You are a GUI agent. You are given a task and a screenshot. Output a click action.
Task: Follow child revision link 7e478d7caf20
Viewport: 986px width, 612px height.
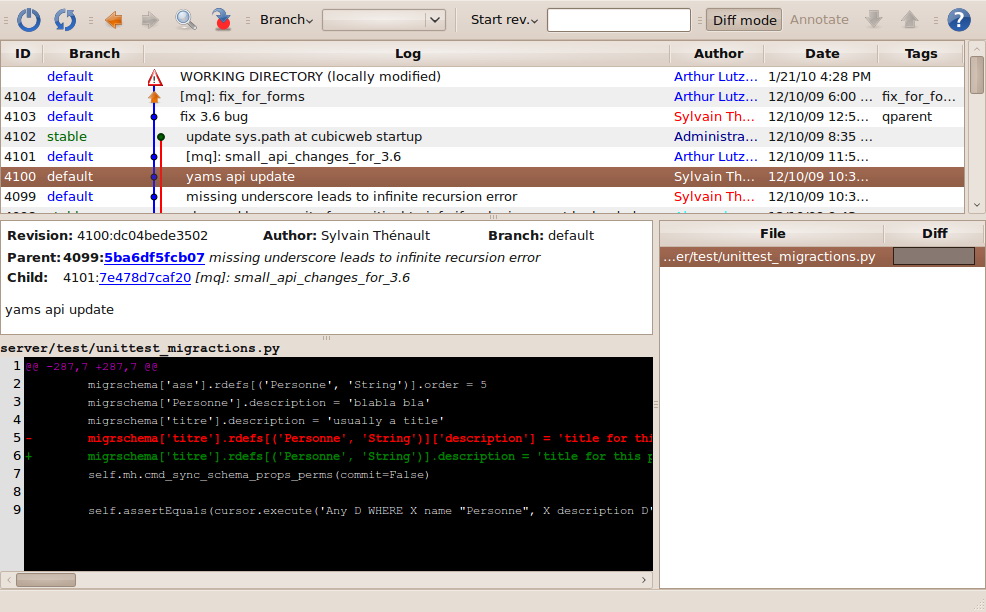[x=146, y=277]
